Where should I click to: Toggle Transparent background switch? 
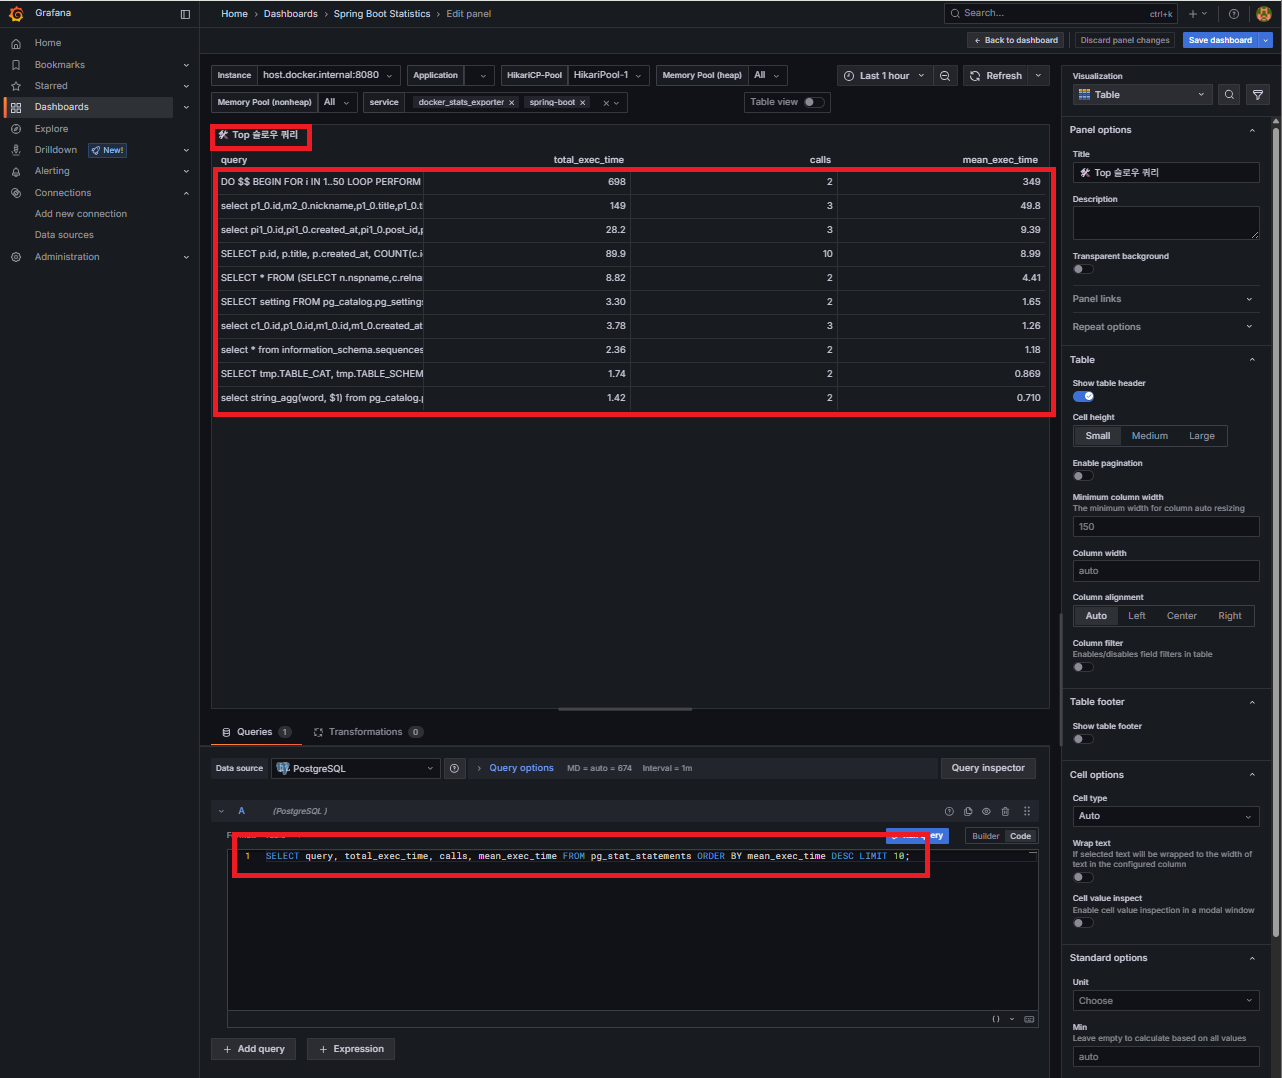point(1083,269)
